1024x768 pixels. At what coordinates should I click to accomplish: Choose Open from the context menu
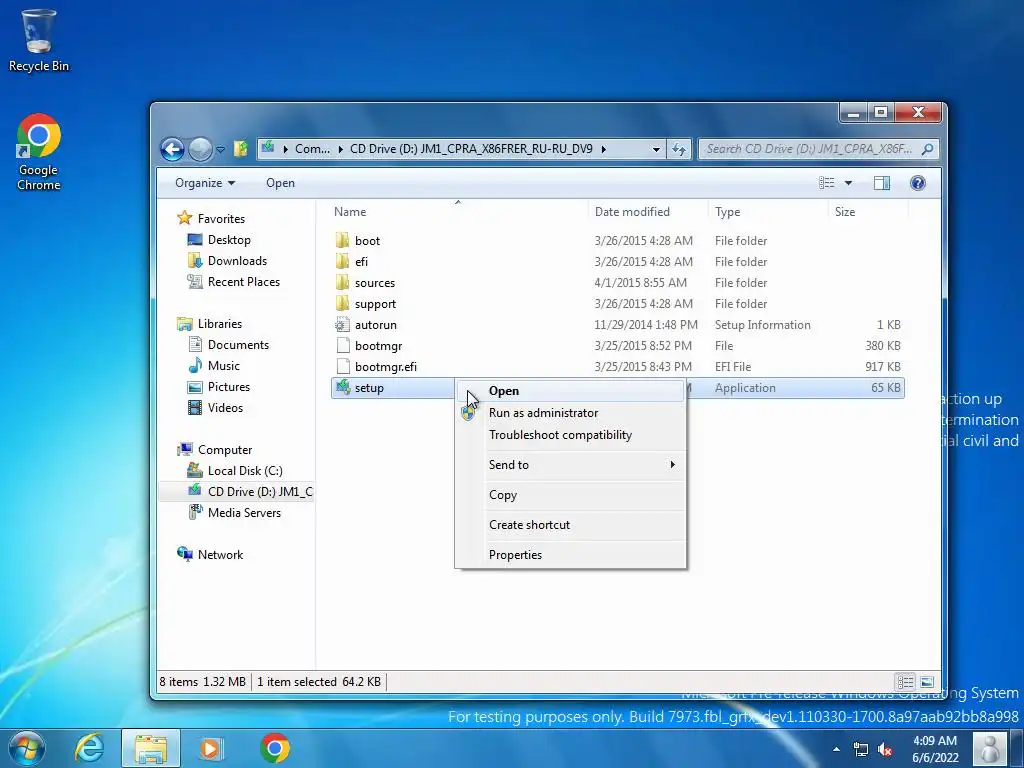click(x=570, y=391)
